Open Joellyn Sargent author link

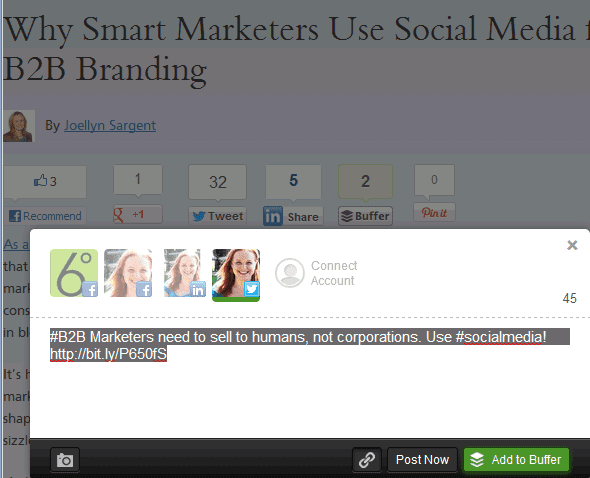110,125
